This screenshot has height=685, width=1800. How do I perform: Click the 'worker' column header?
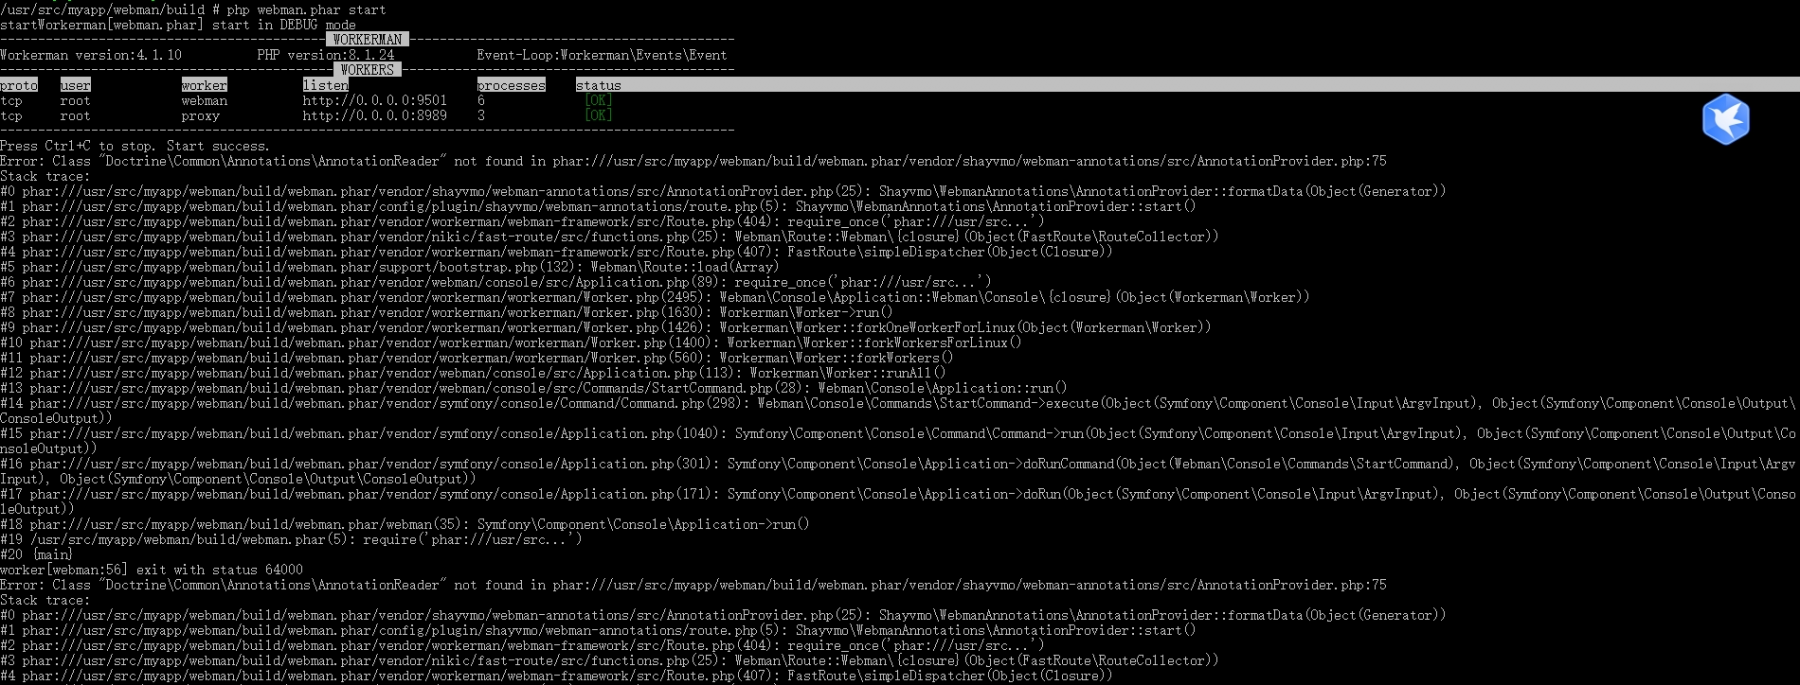[204, 86]
